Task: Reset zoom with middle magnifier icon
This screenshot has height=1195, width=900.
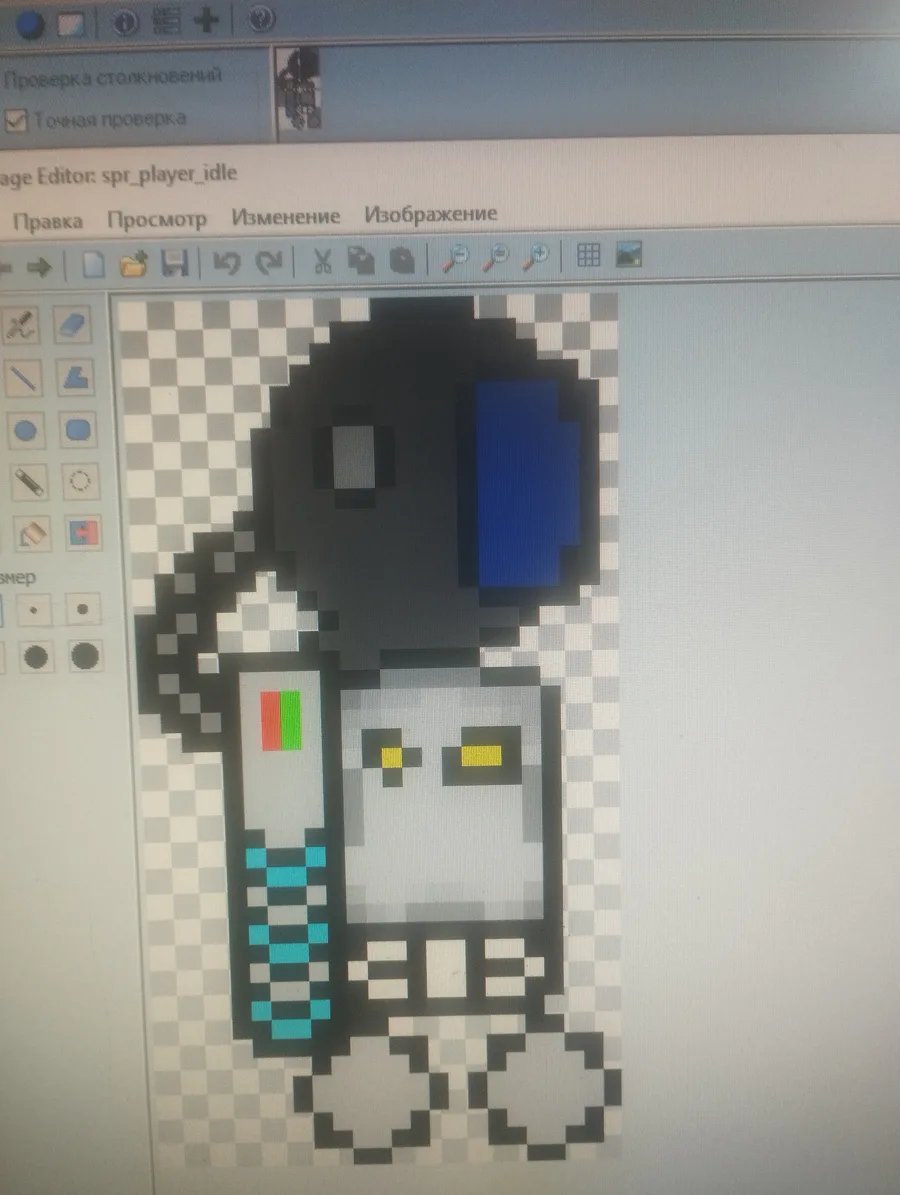Action: pyautogui.click(x=496, y=257)
